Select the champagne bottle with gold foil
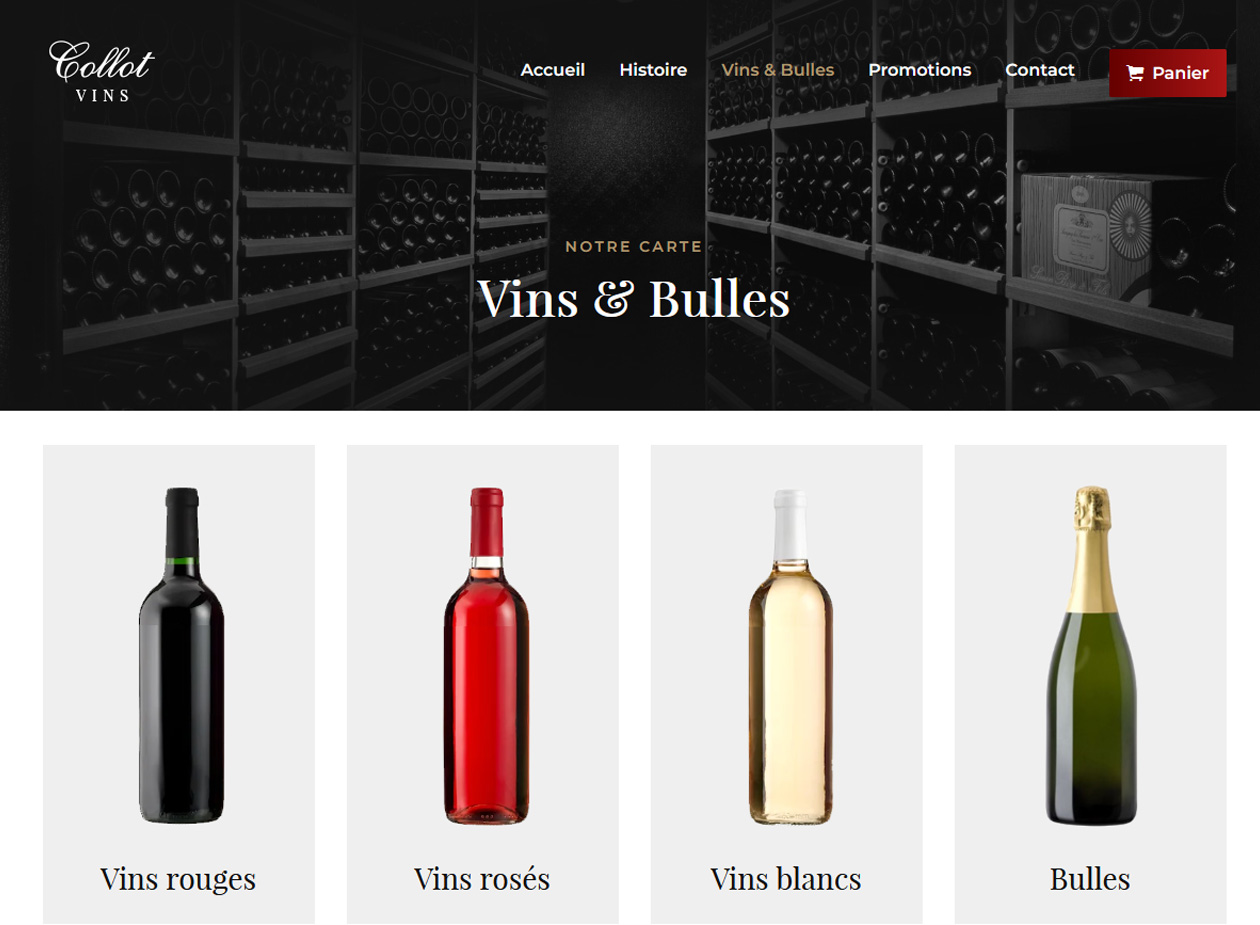This screenshot has height=925, width=1260. pos(1091,655)
